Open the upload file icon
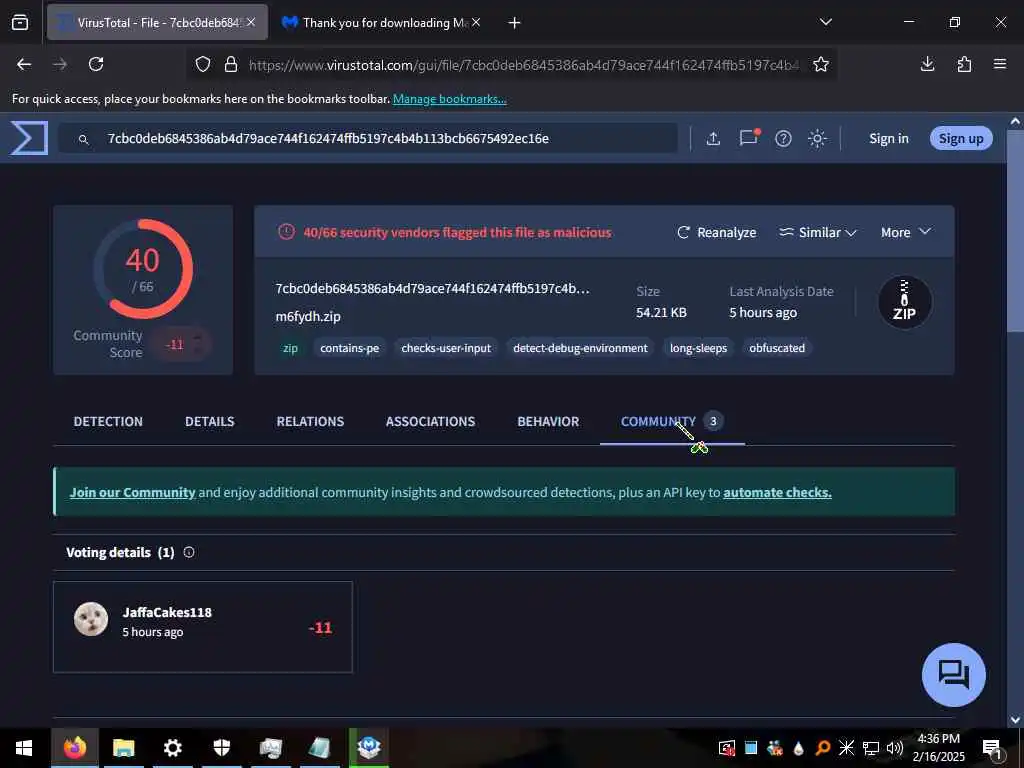Screen dimensions: 1024x768 click(713, 138)
